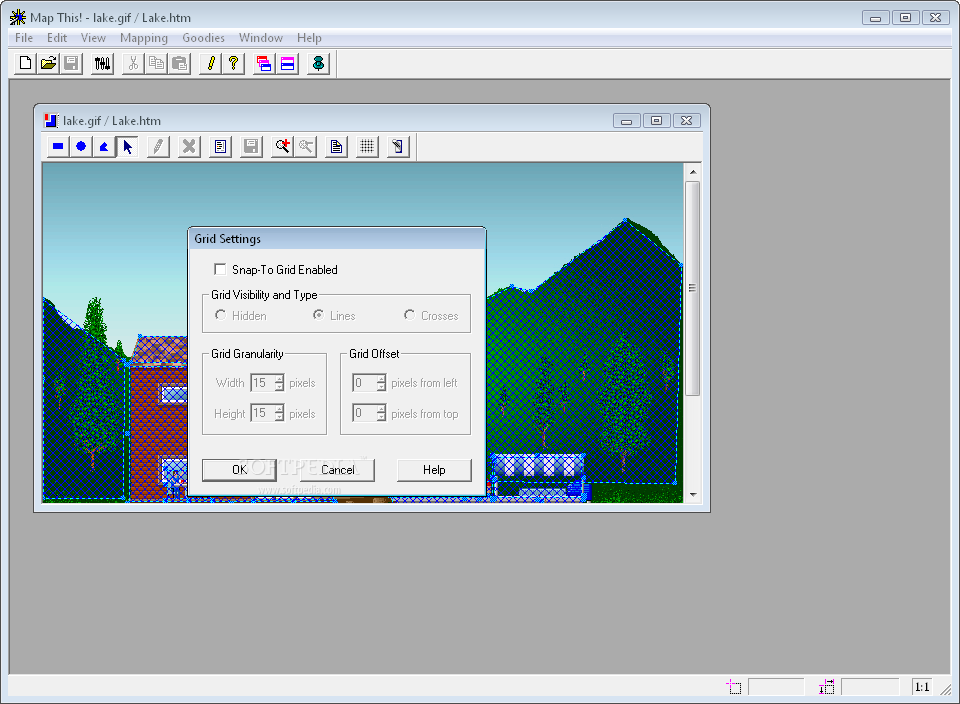Open the File menu
This screenshot has height=704, width=960.
point(24,38)
